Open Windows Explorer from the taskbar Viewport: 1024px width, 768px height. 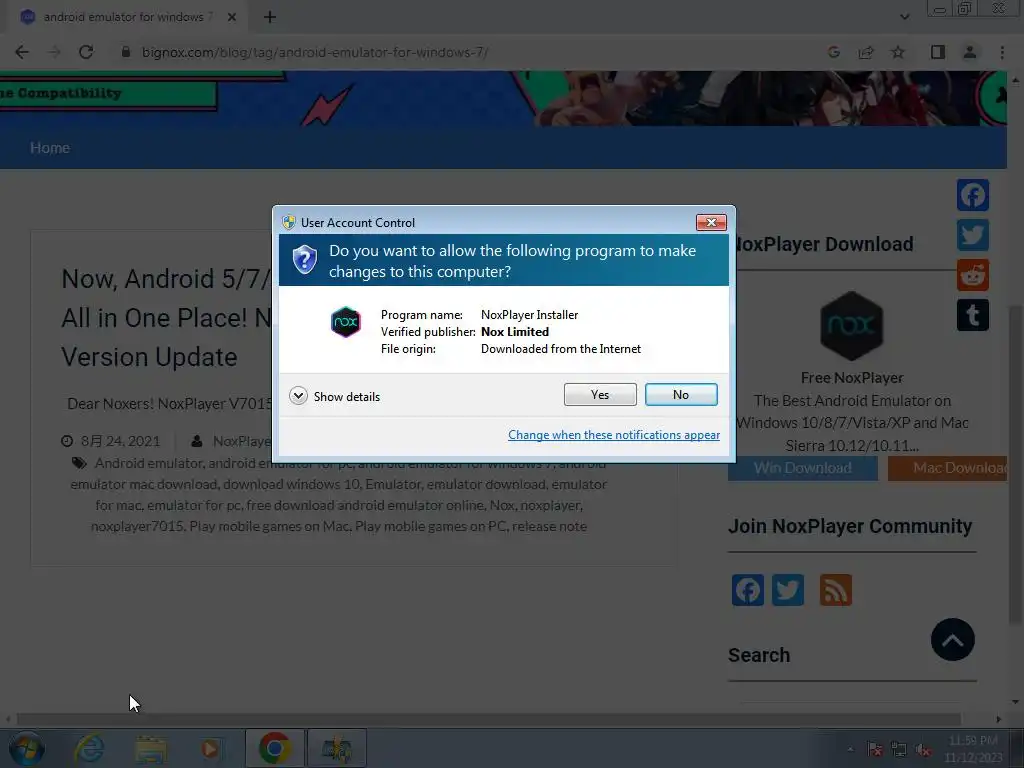[x=151, y=748]
